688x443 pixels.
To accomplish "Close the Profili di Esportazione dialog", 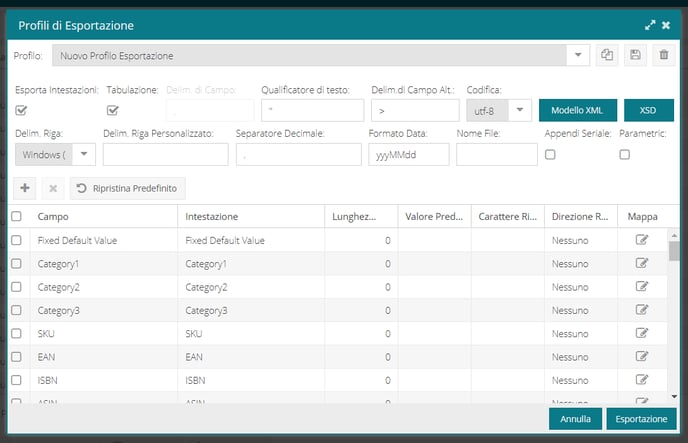I will 666,25.
